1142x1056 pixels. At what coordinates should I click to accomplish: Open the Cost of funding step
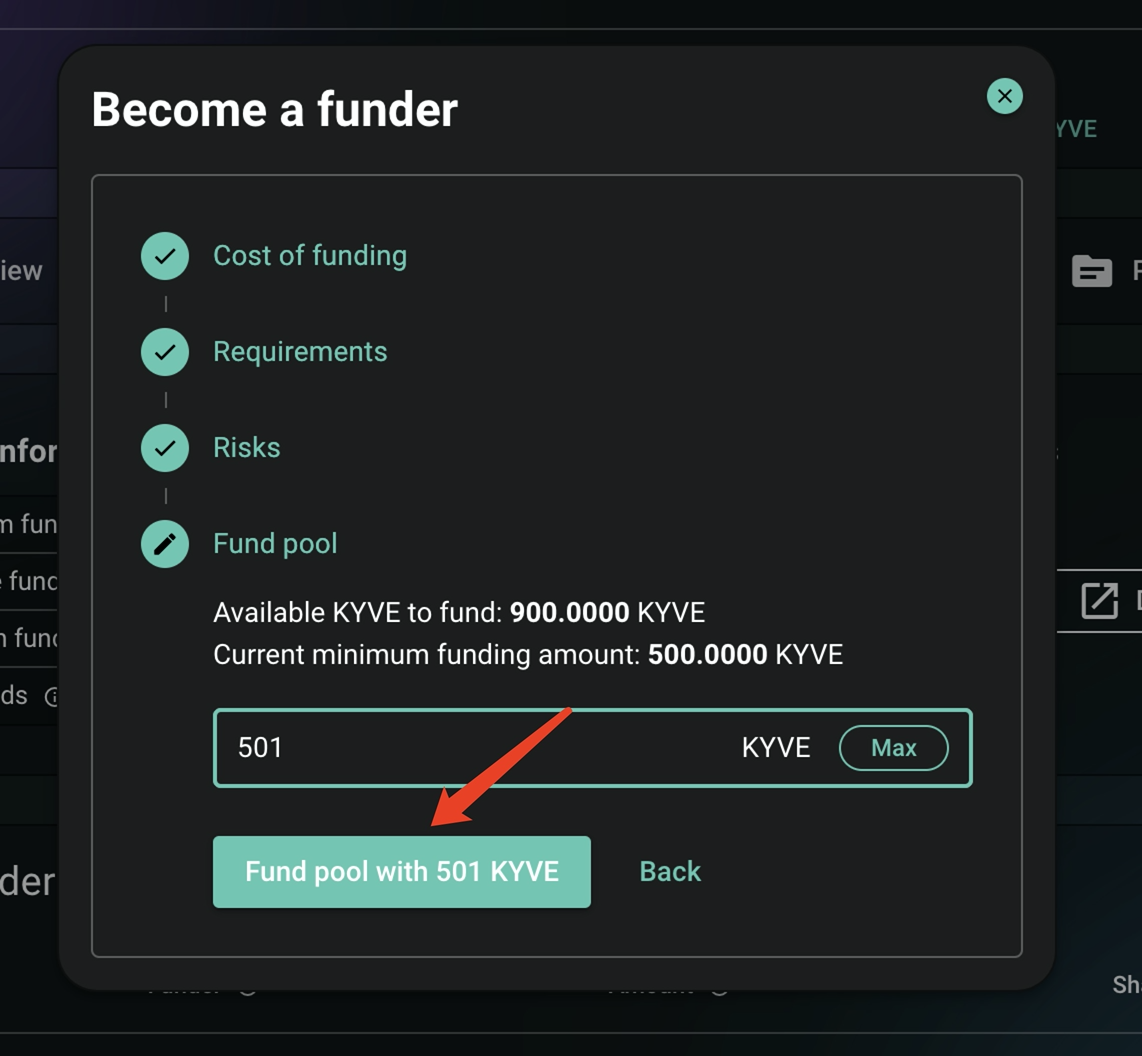(309, 256)
